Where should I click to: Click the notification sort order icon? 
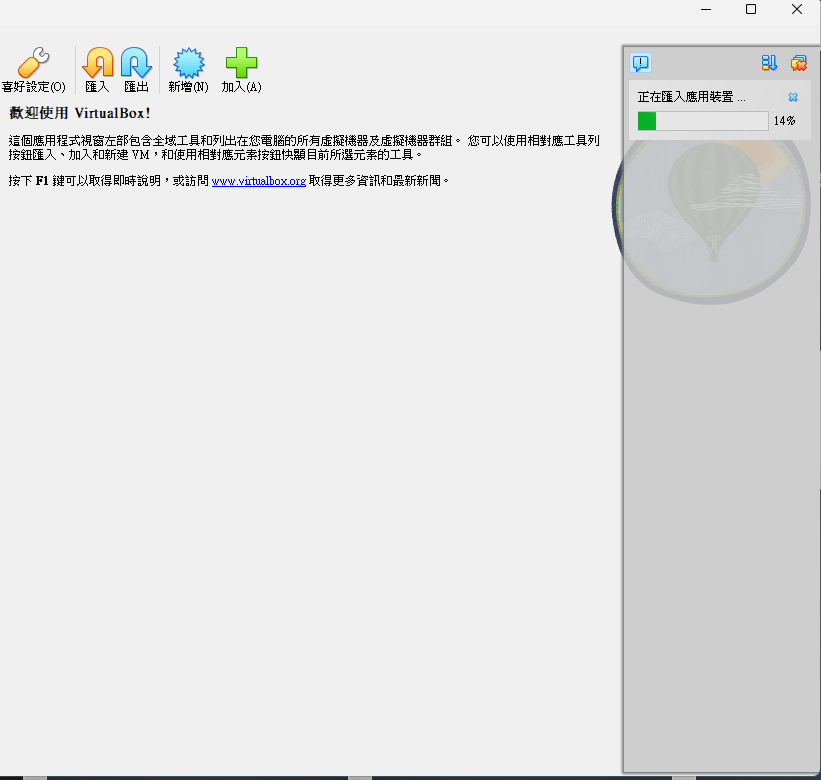[x=769, y=63]
